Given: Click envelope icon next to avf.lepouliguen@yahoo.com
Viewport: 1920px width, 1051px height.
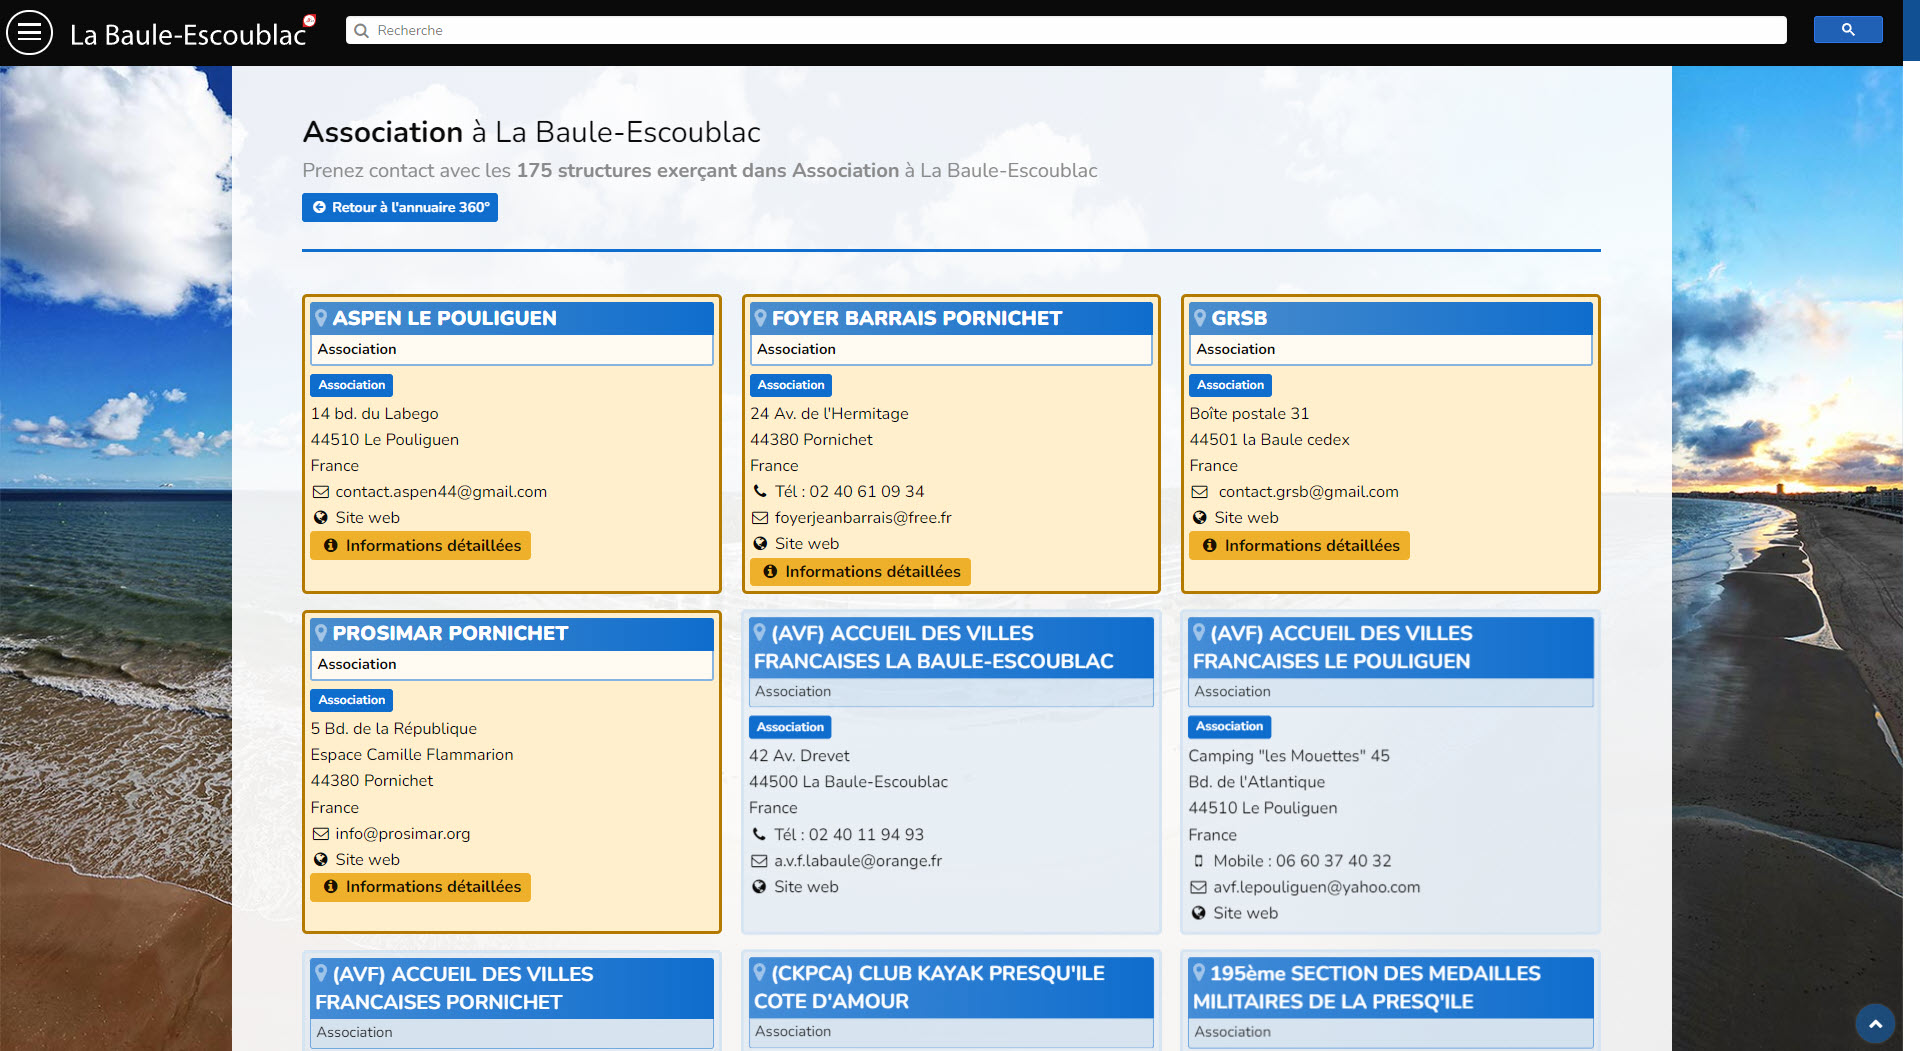Looking at the screenshot, I should point(1198,888).
